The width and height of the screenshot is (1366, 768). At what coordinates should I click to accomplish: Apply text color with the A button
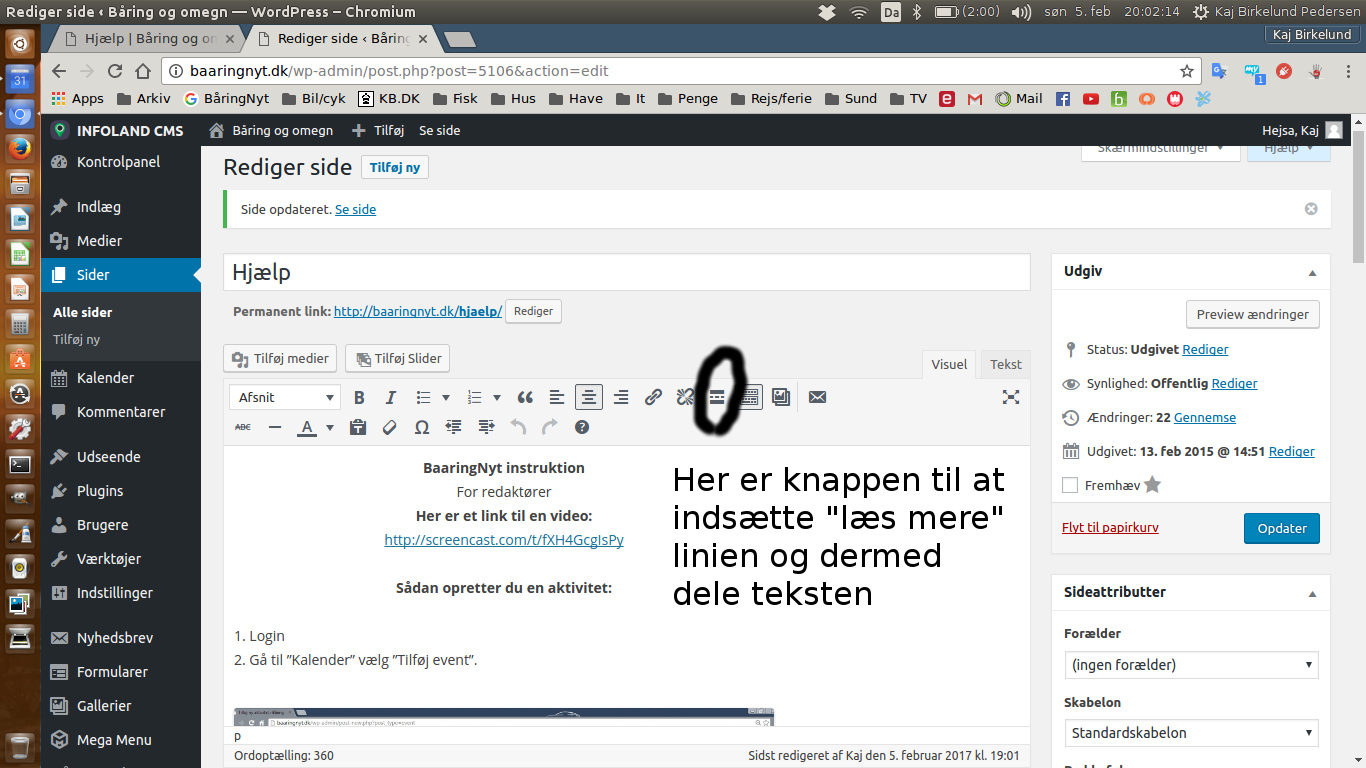click(x=306, y=427)
